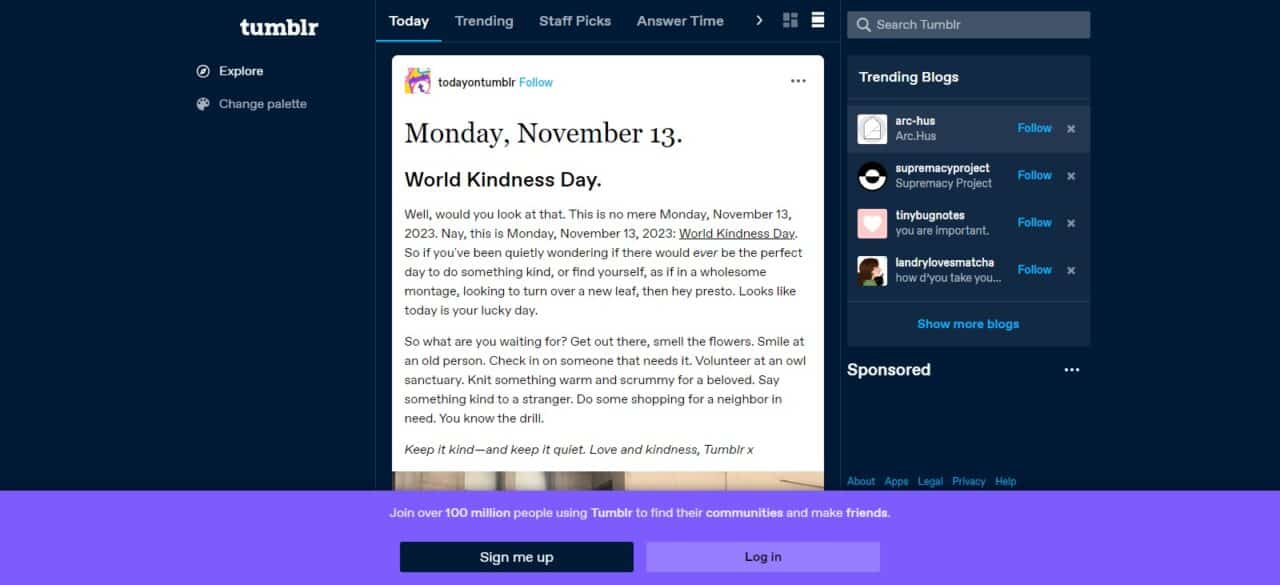Open landrylovesmatcha blog avatar

click(872, 270)
